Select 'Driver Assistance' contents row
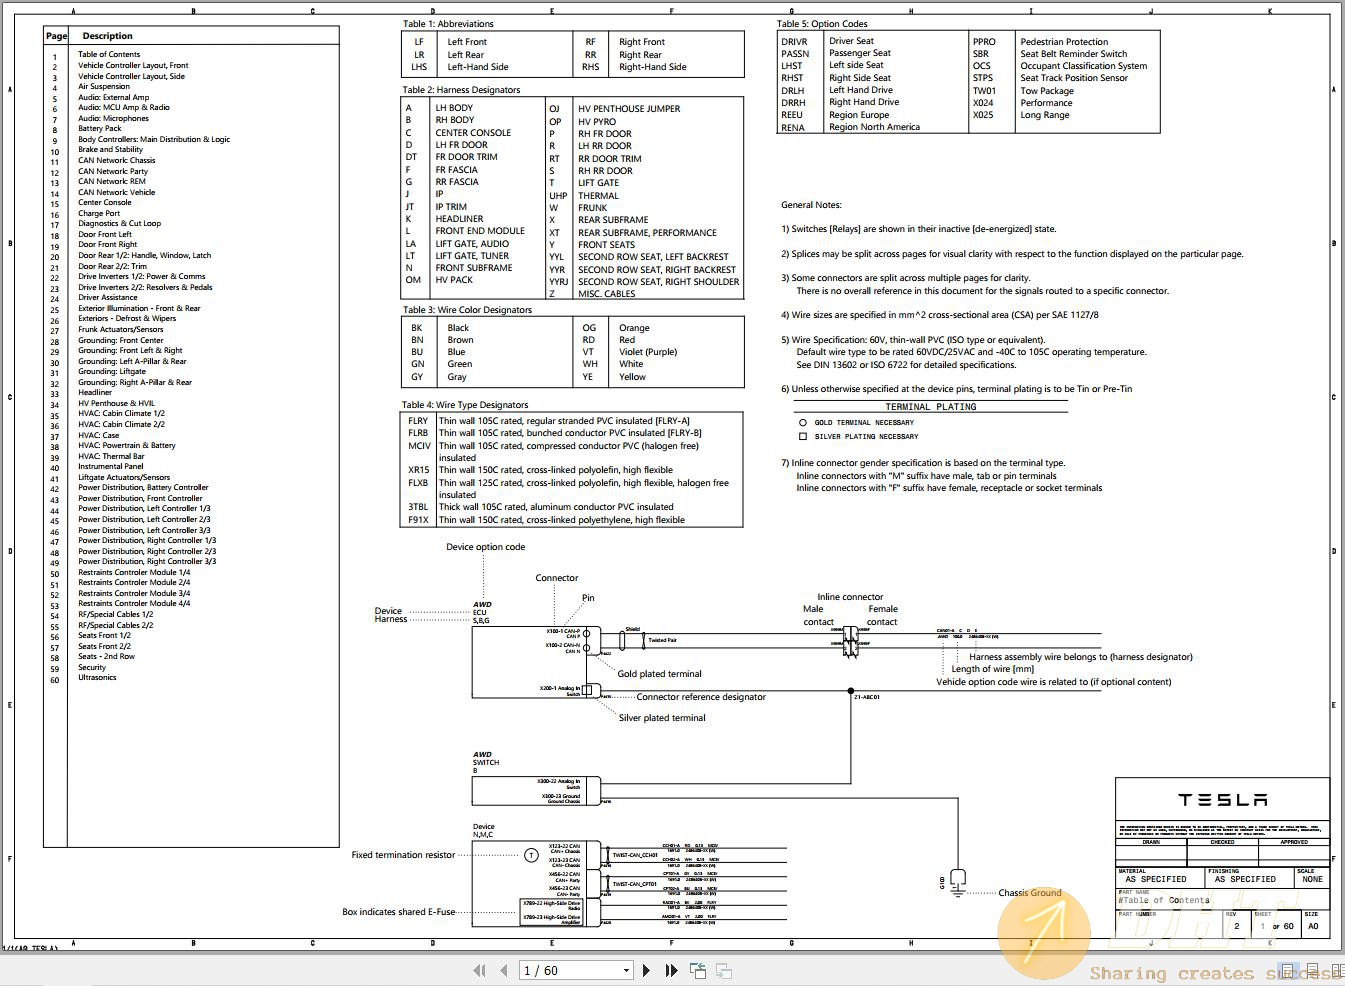The height and width of the screenshot is (986, 1345). click(108, 297)
